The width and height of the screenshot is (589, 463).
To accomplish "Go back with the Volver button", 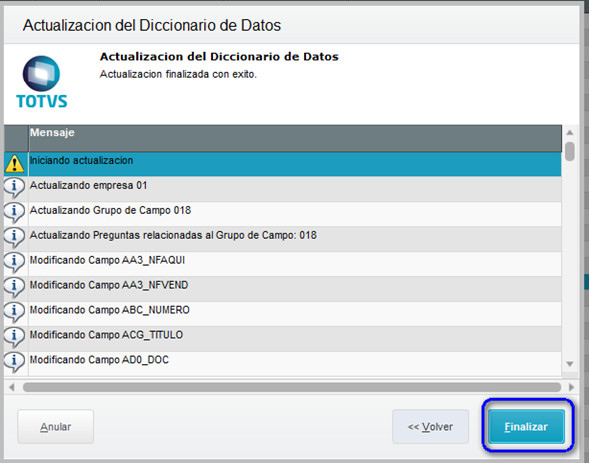I will click(x=430, y=427).
